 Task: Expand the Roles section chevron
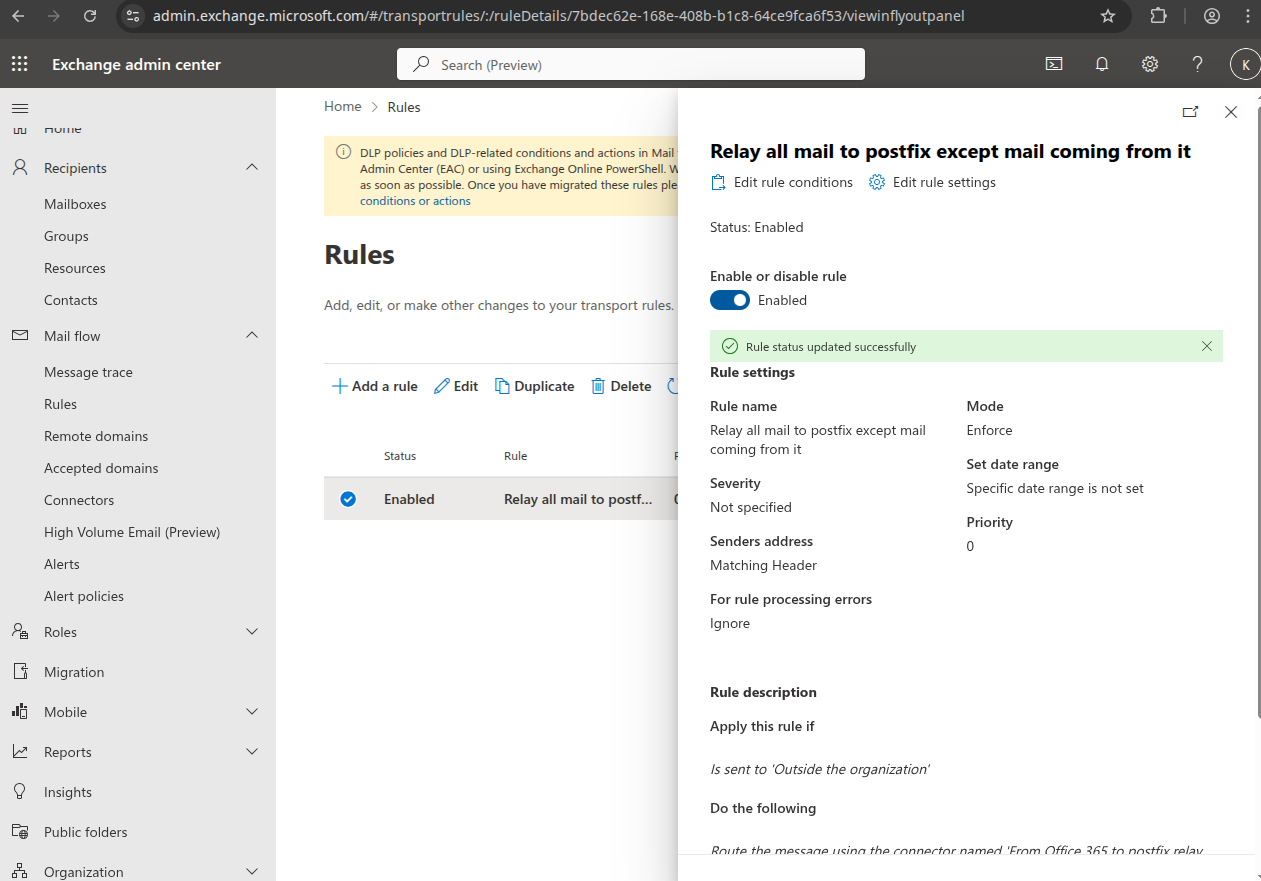pos(252,631)
